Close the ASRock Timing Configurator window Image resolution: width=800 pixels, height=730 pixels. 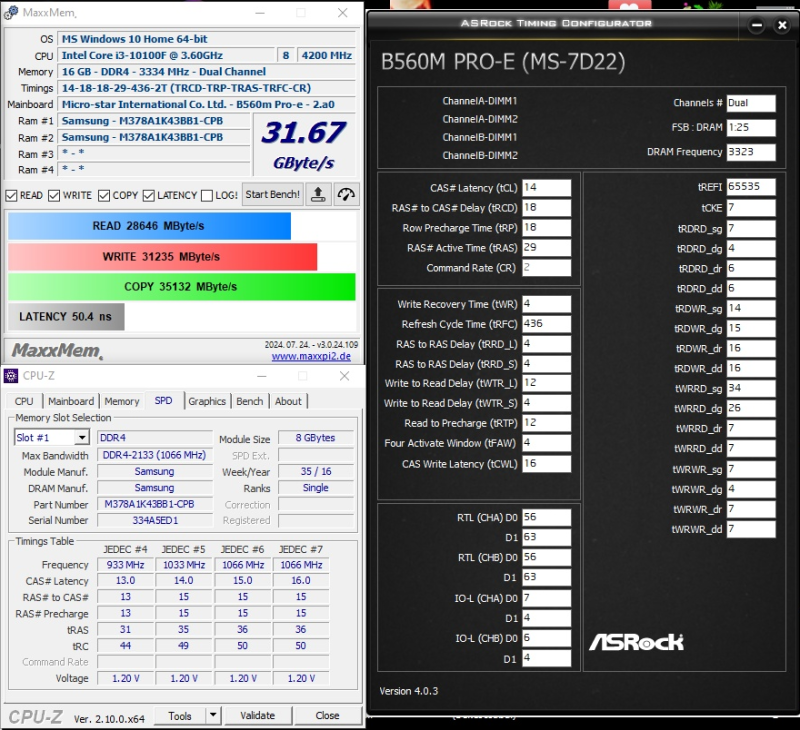782,24
